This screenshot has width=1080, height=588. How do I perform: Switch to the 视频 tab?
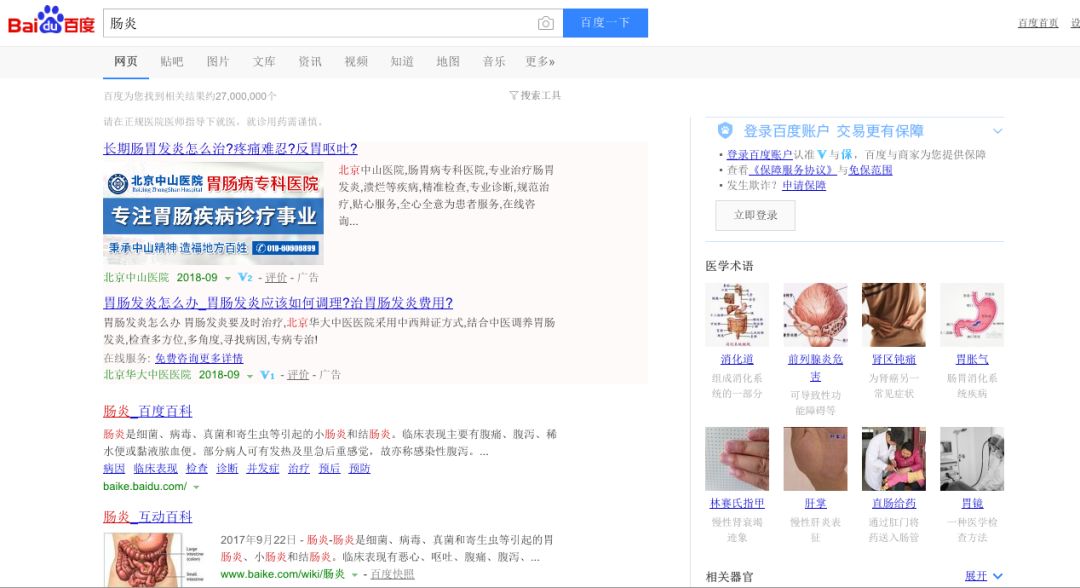tap(356, 60)
